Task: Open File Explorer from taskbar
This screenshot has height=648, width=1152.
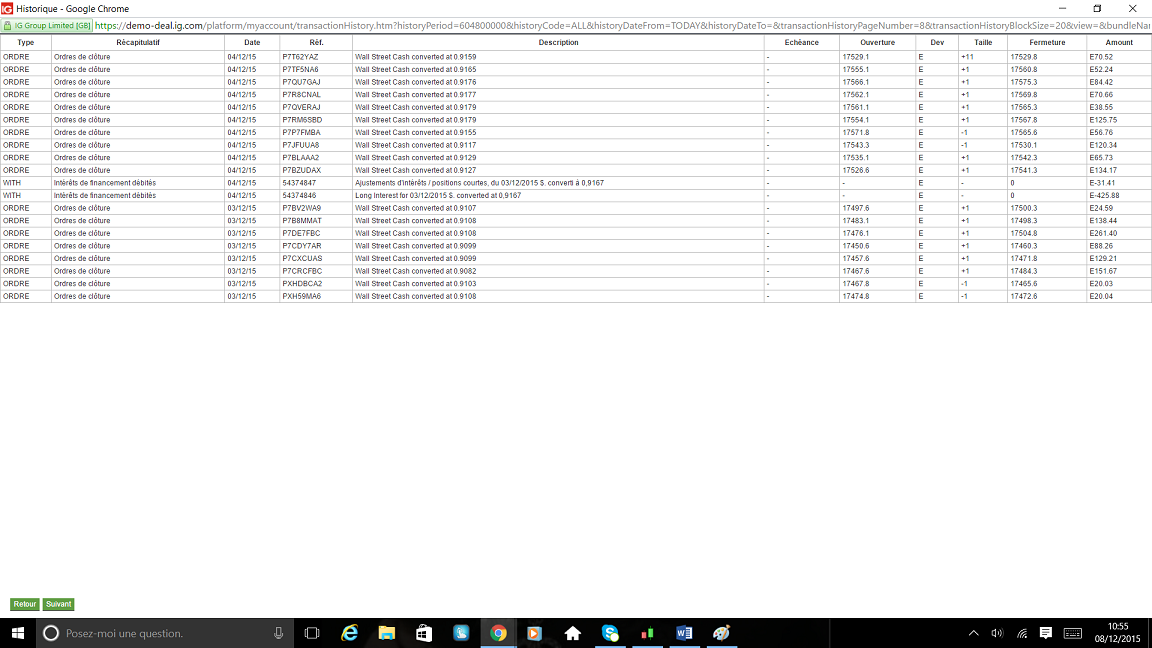Action: click(386, 633)
